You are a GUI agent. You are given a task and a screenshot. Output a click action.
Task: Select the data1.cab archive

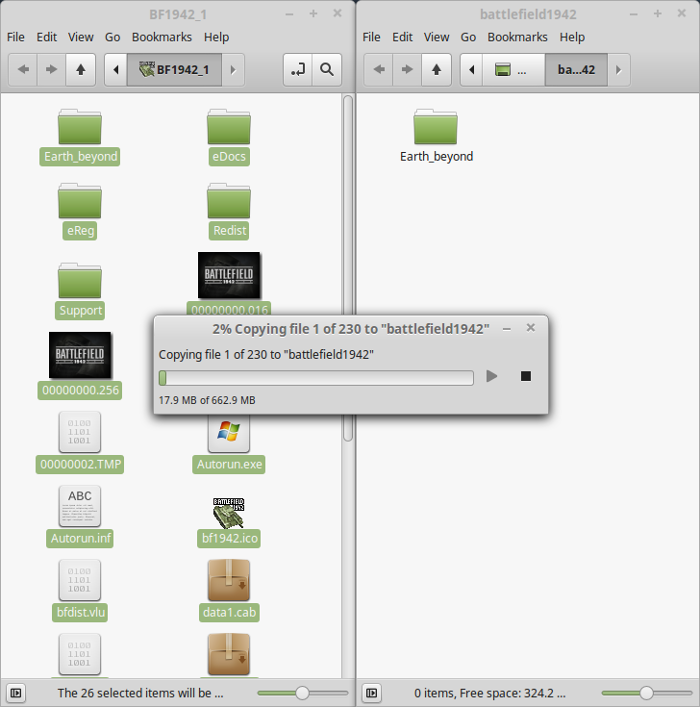pyautogui.click(x=229, y=590)
